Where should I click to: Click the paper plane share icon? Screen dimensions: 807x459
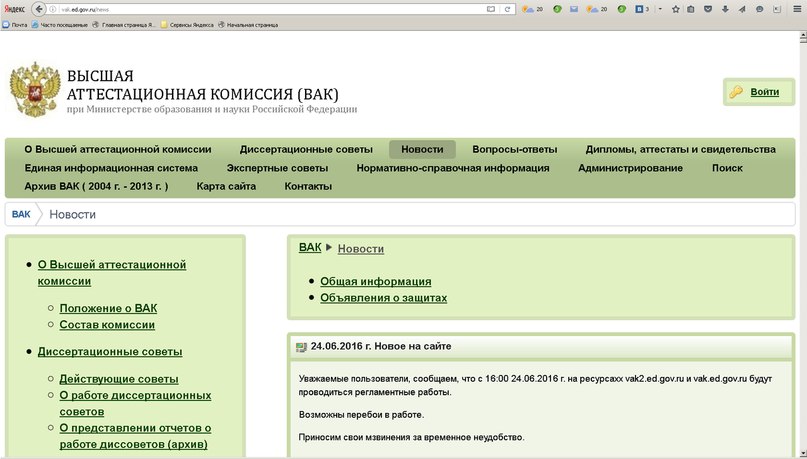point(742,9)
